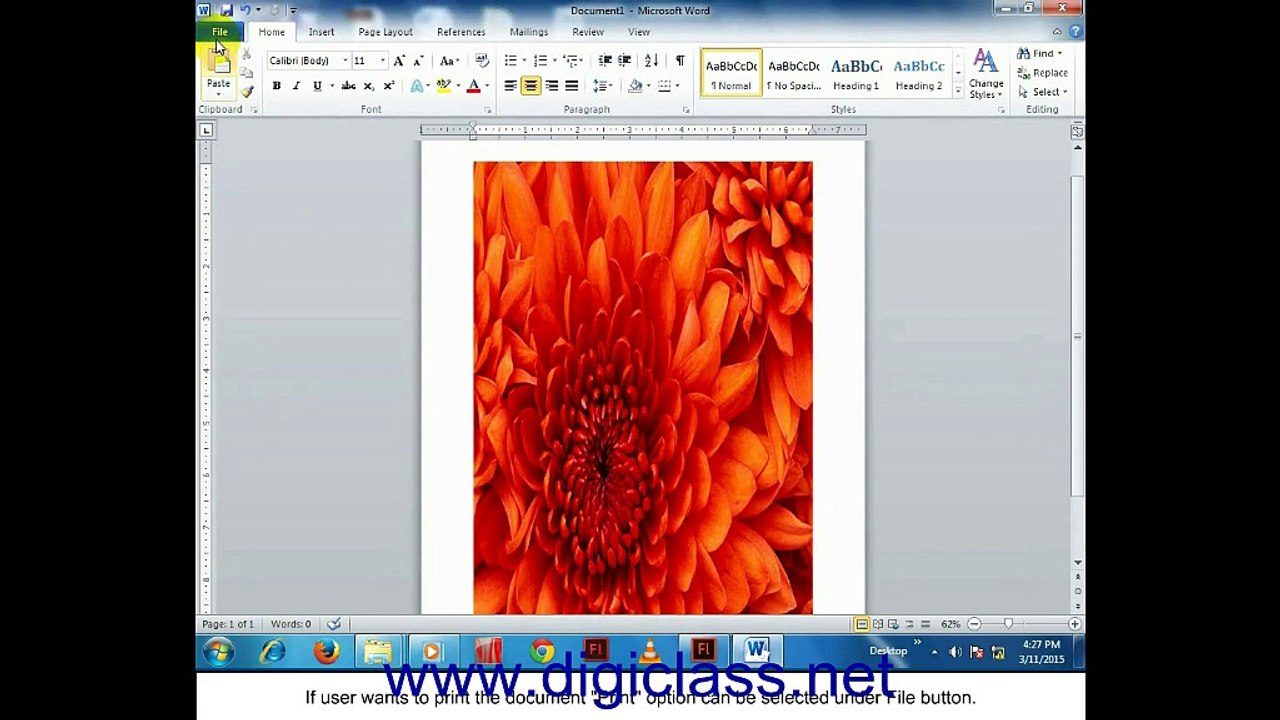Open the font name dropdown Calibri (Body)
Screen dimensions: 1280x720
[345, 61]
